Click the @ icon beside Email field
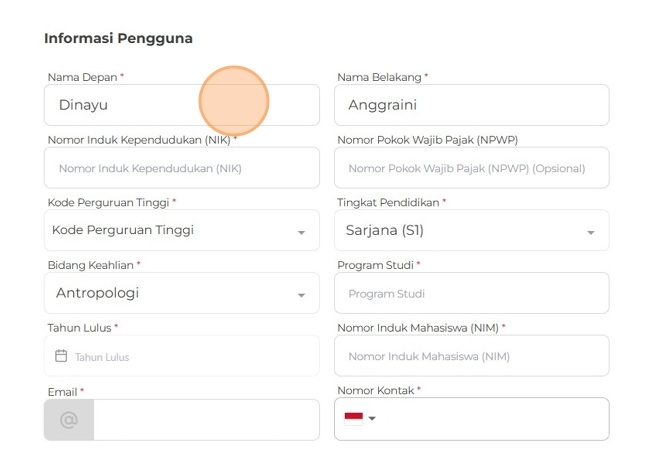Viewport: 650px width, 454px height. (69, 420)
